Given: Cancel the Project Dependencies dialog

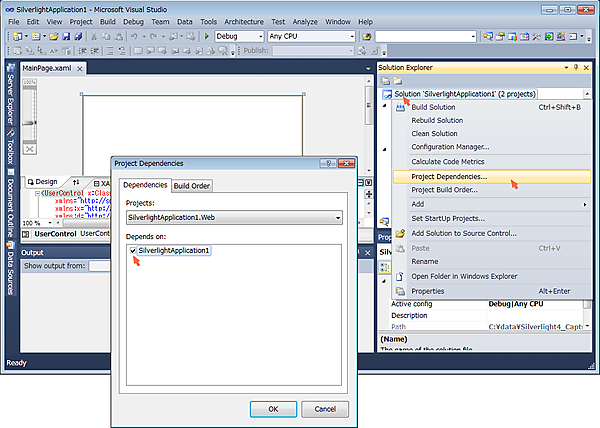Looking at the screenshot, I should pyautogui.click(x=325, y=409).
